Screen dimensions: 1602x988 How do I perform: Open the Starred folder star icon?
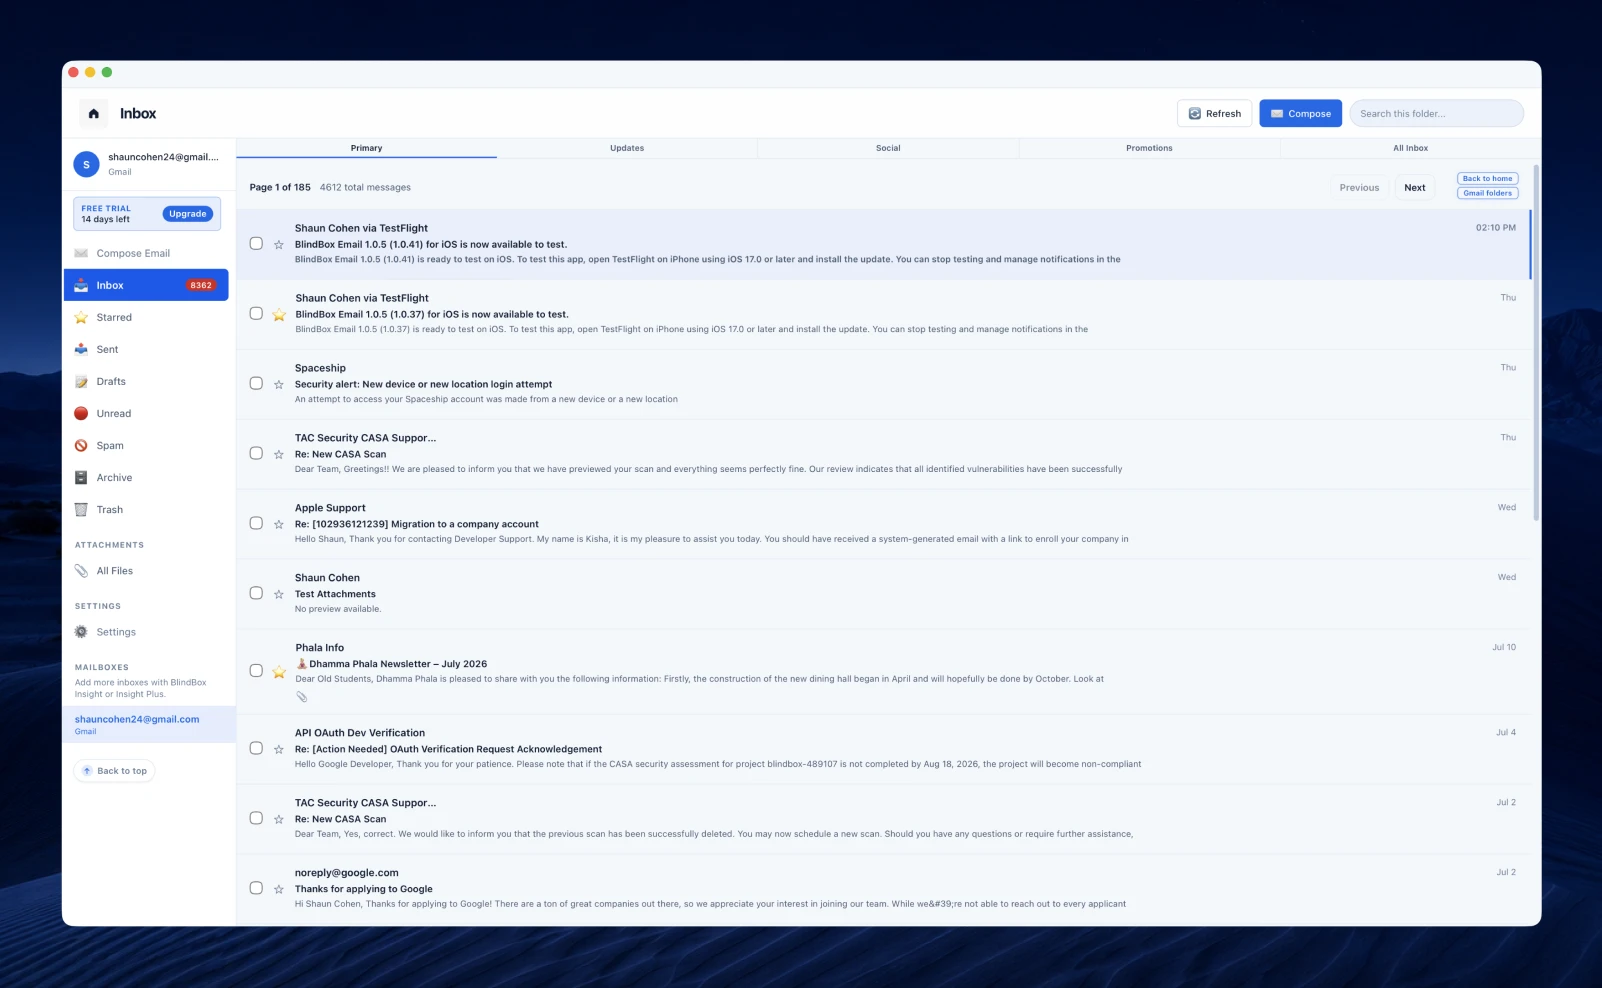click(x=81, y=318)
